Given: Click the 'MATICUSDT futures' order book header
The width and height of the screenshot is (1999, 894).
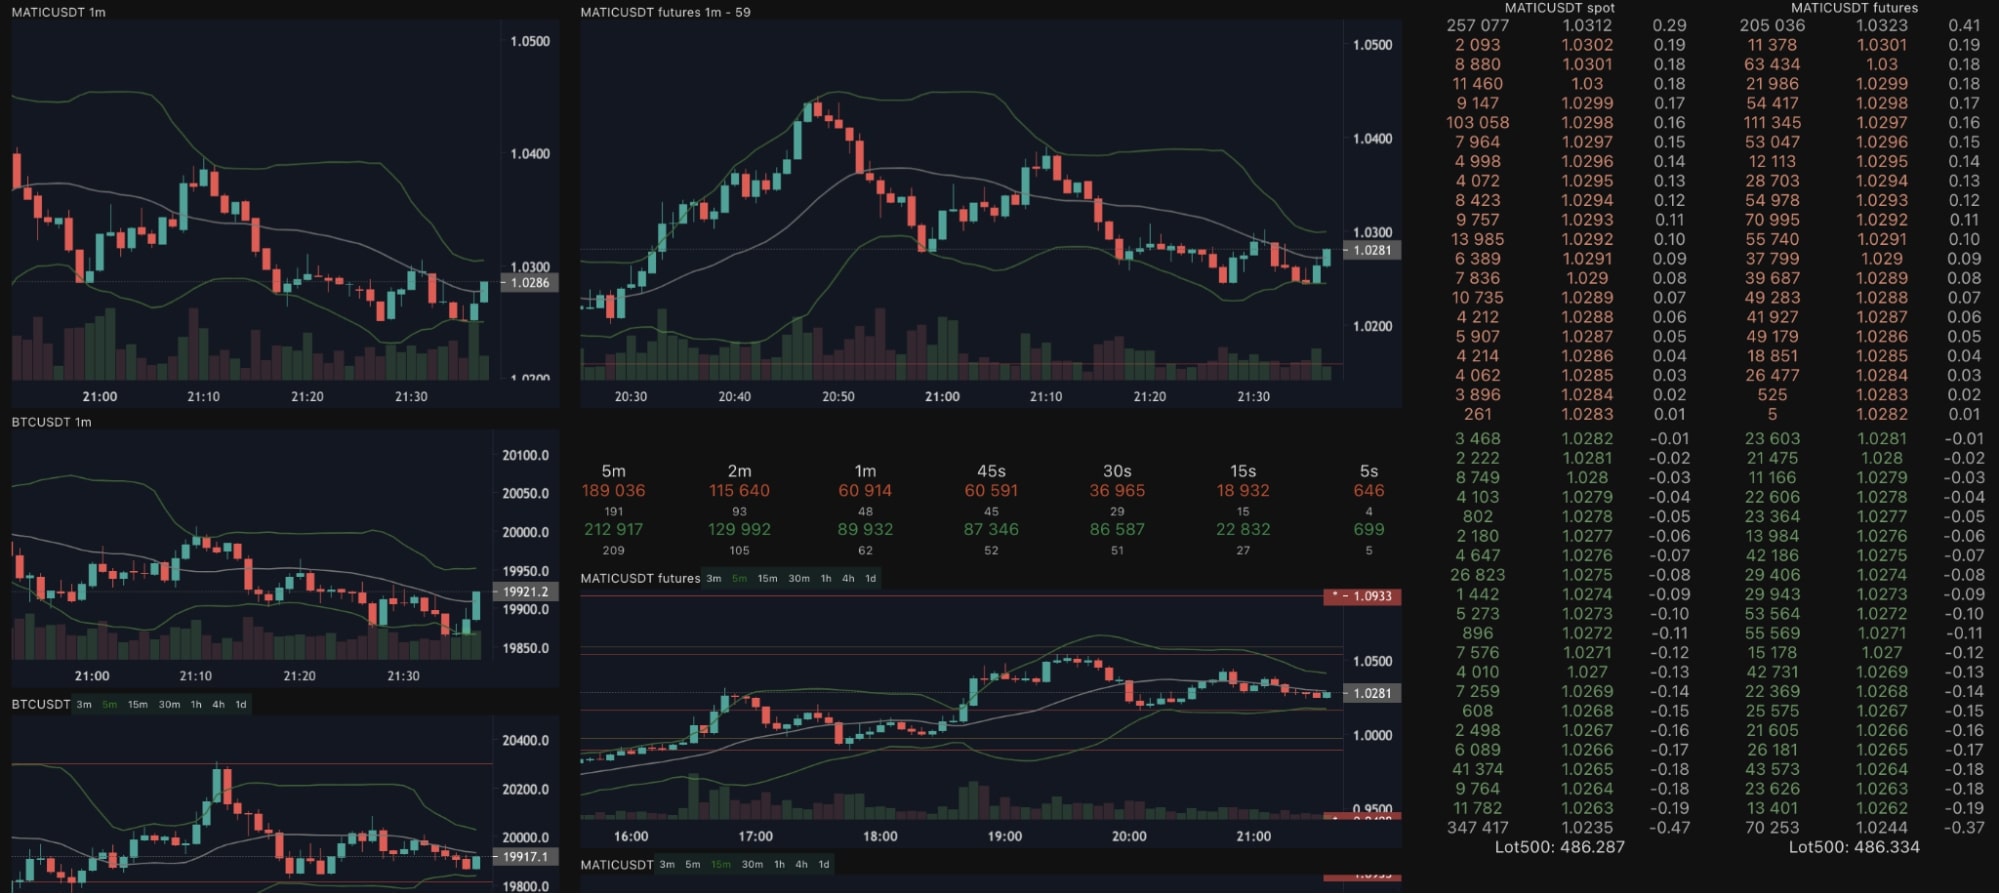Looking at the screenshot, I should tap(1854, 7).
